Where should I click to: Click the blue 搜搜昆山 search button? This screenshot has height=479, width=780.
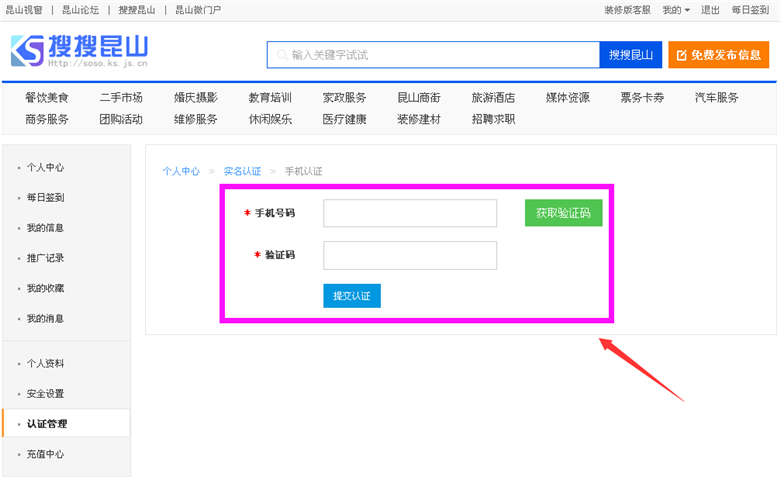(x=631, y=55)
